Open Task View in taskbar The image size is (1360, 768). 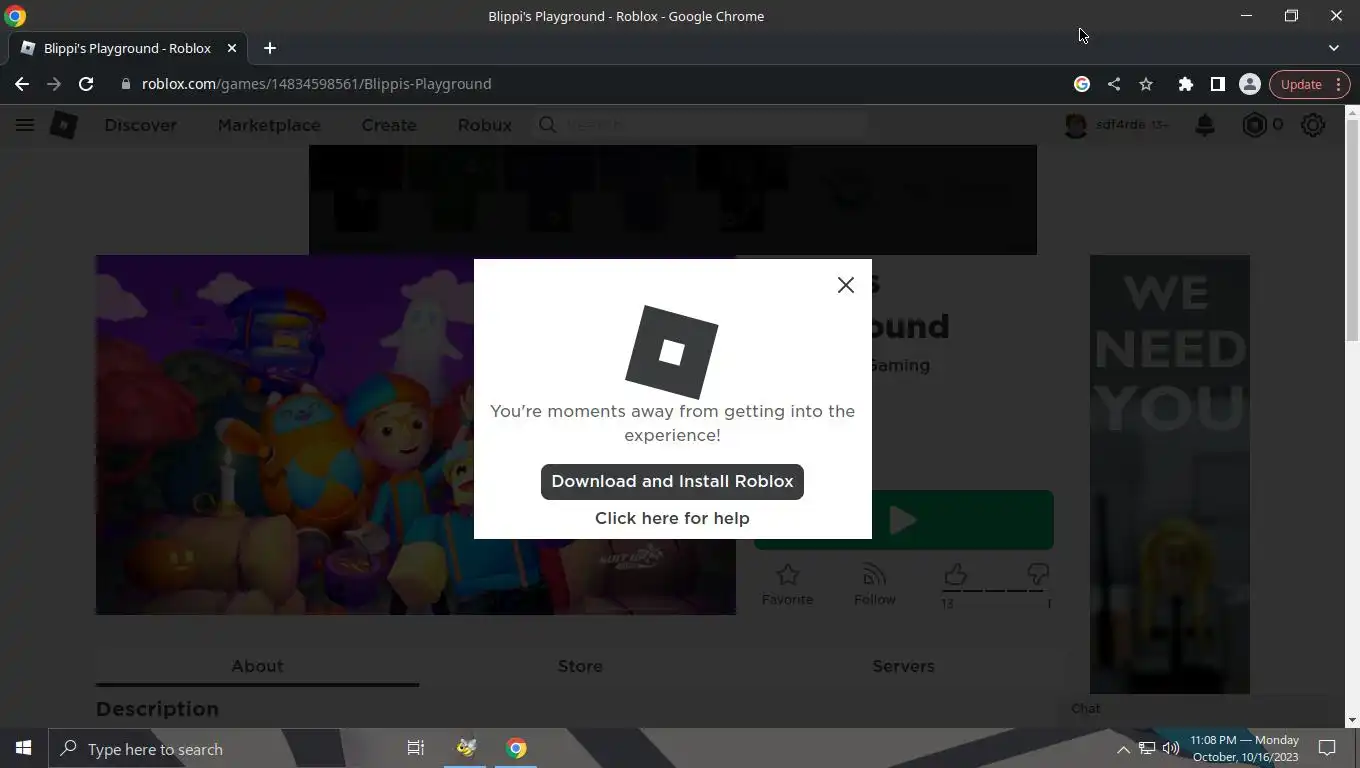(416, 748)
